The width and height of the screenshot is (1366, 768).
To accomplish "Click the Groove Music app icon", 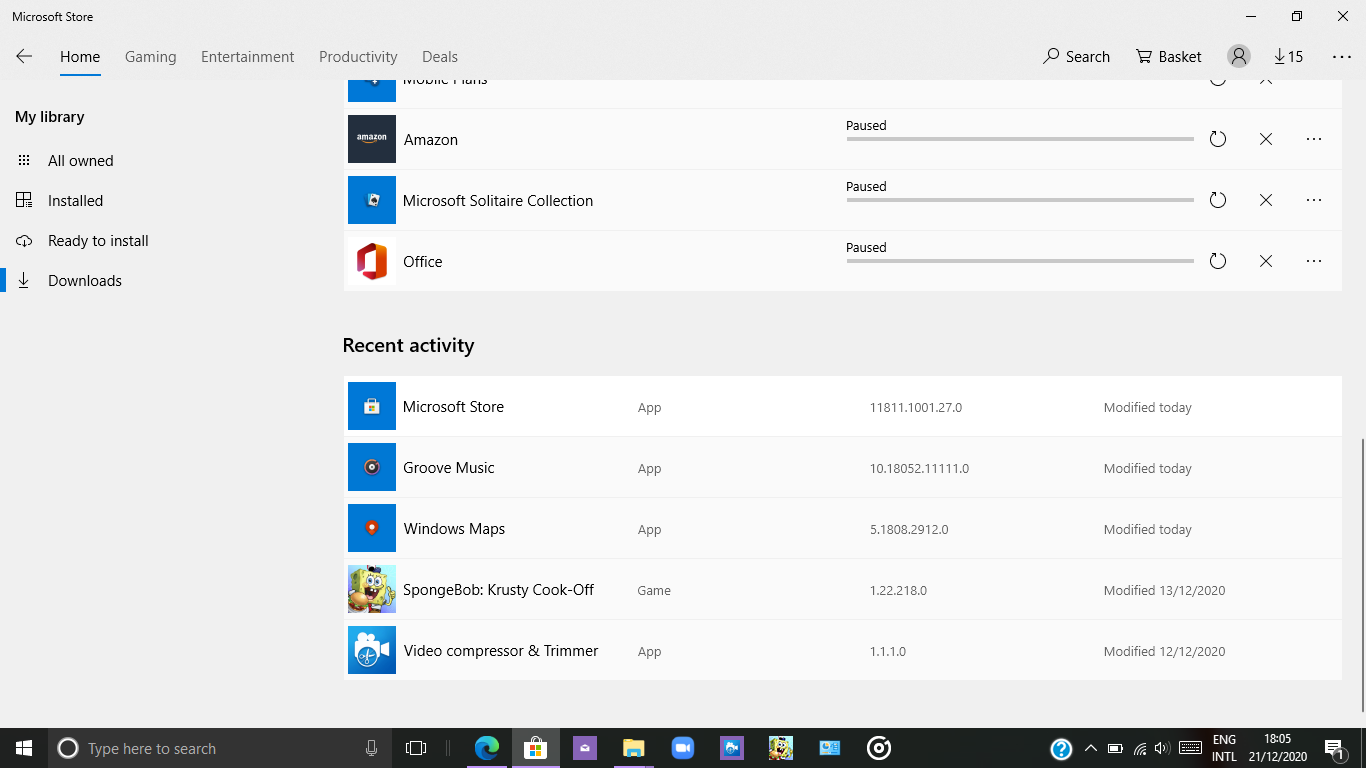I will (372, 467).
